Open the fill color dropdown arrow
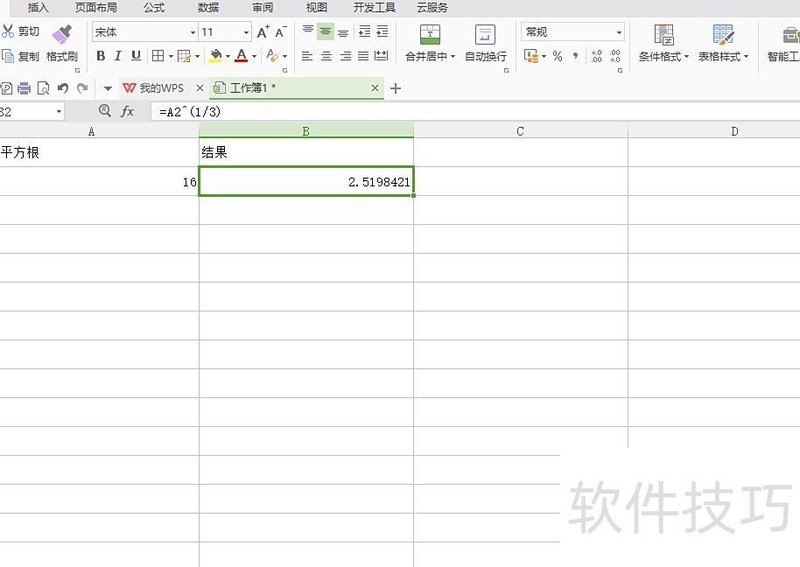This screenshot has height=567, width=800. (228, 56)
